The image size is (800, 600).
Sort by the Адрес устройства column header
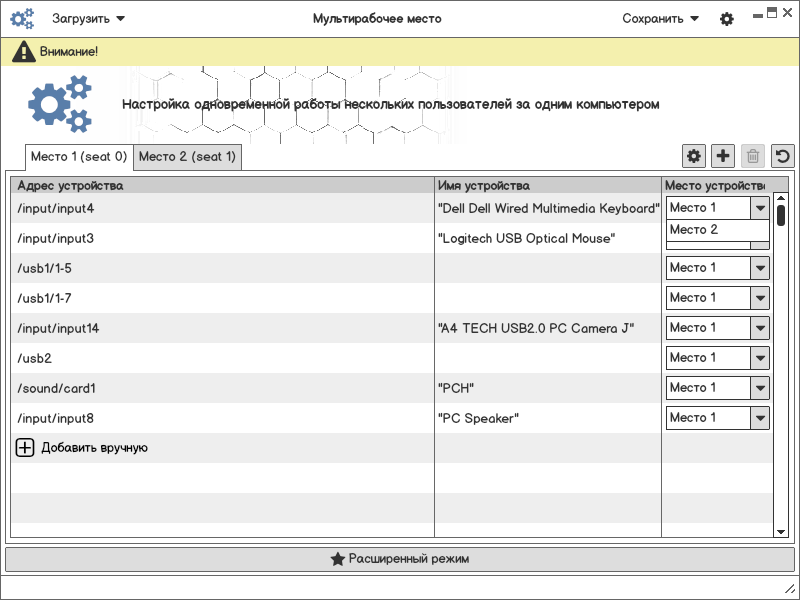pos(222,186)
